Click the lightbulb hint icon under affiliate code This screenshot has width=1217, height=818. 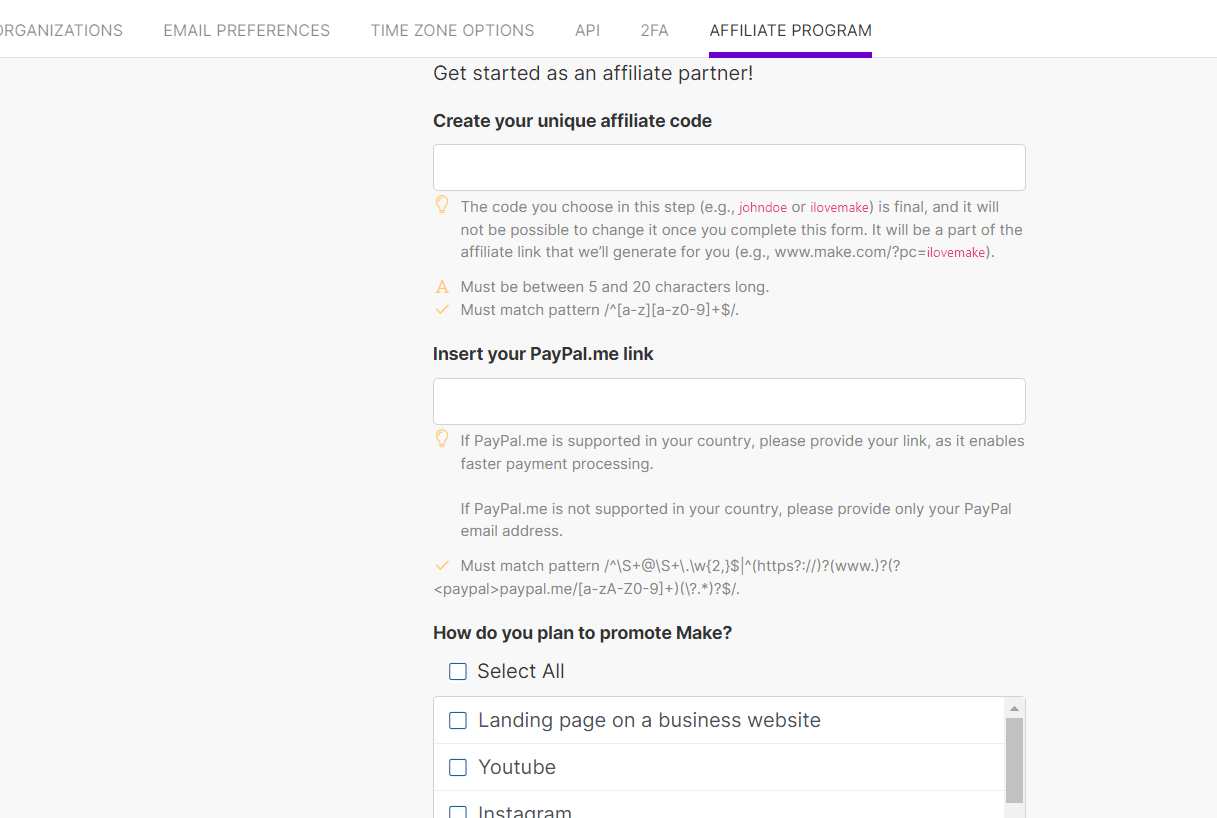click(441, 205)
